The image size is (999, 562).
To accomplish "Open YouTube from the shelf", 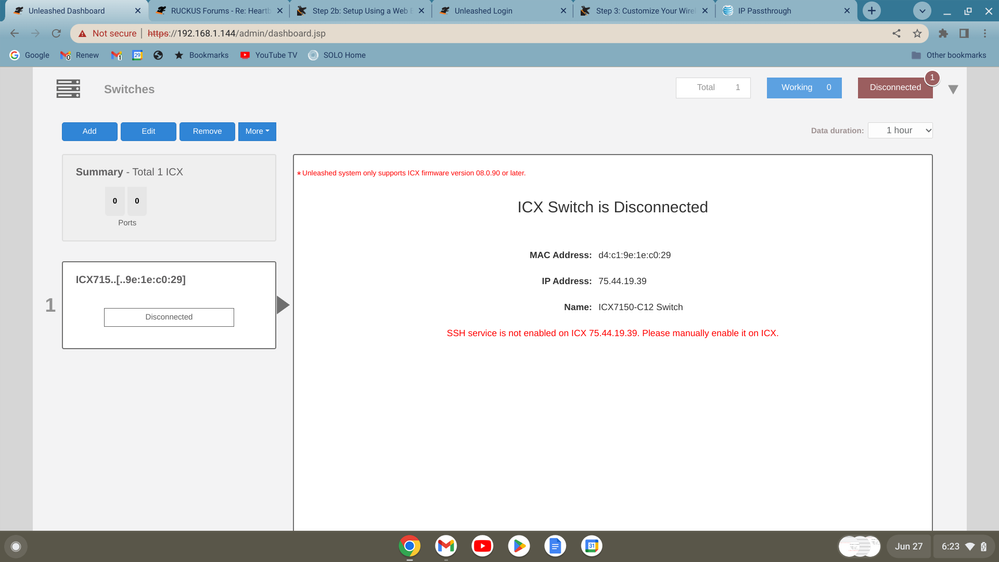I will [x=482, y=546].
